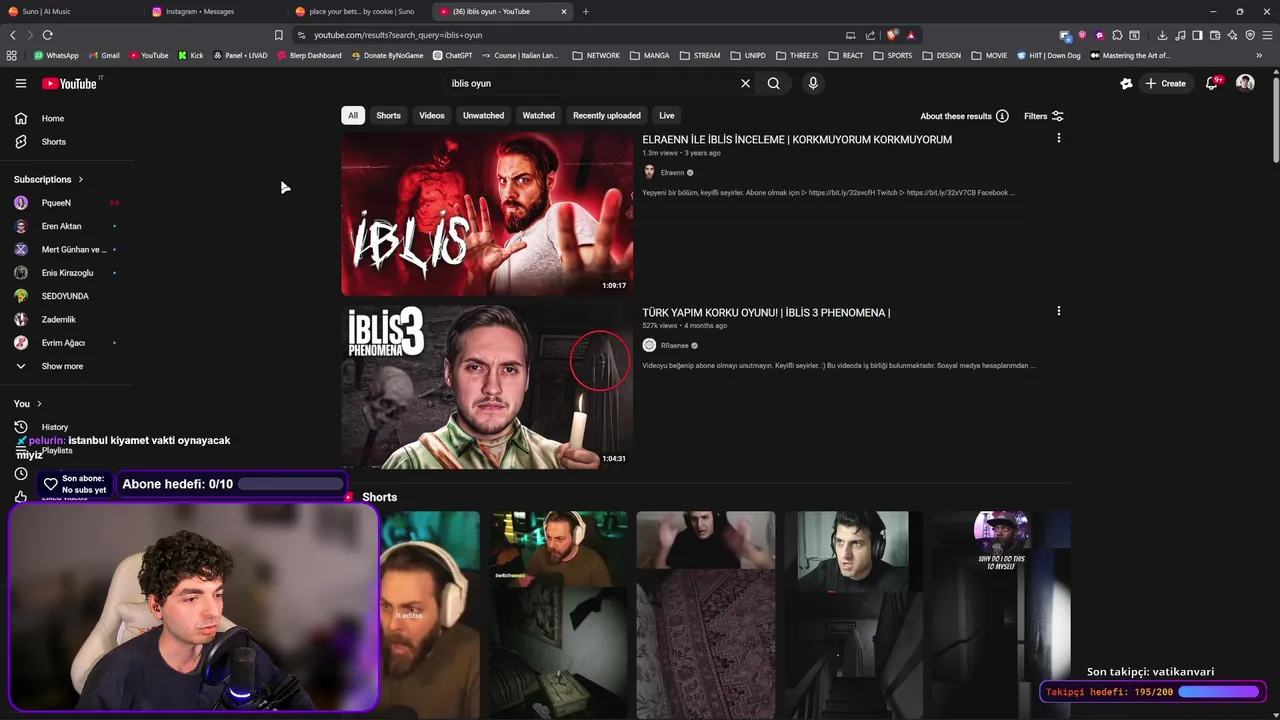Click the Create button
The width and height of the screenshot is (1280, 720).
(1165, 83)
